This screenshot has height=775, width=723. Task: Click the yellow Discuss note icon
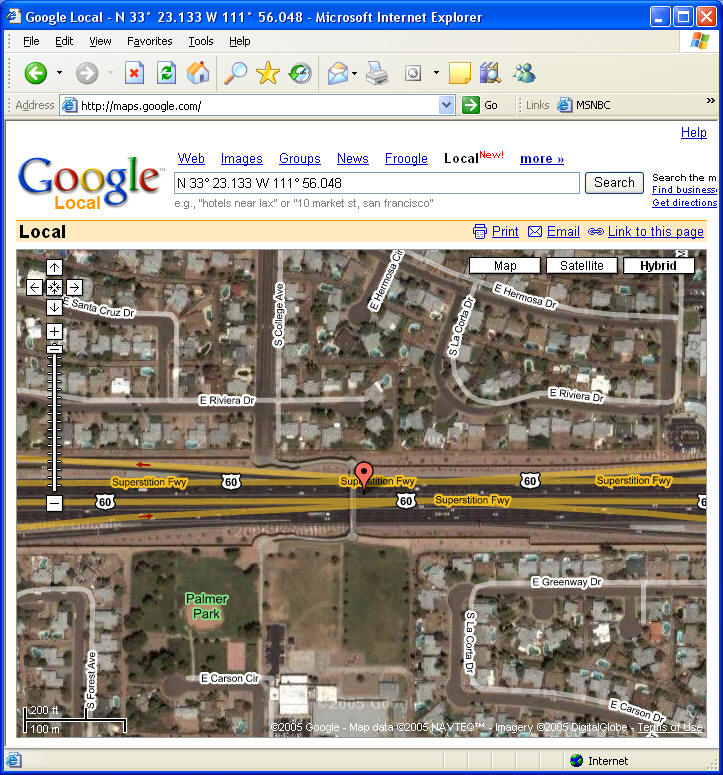click(460, 74)
